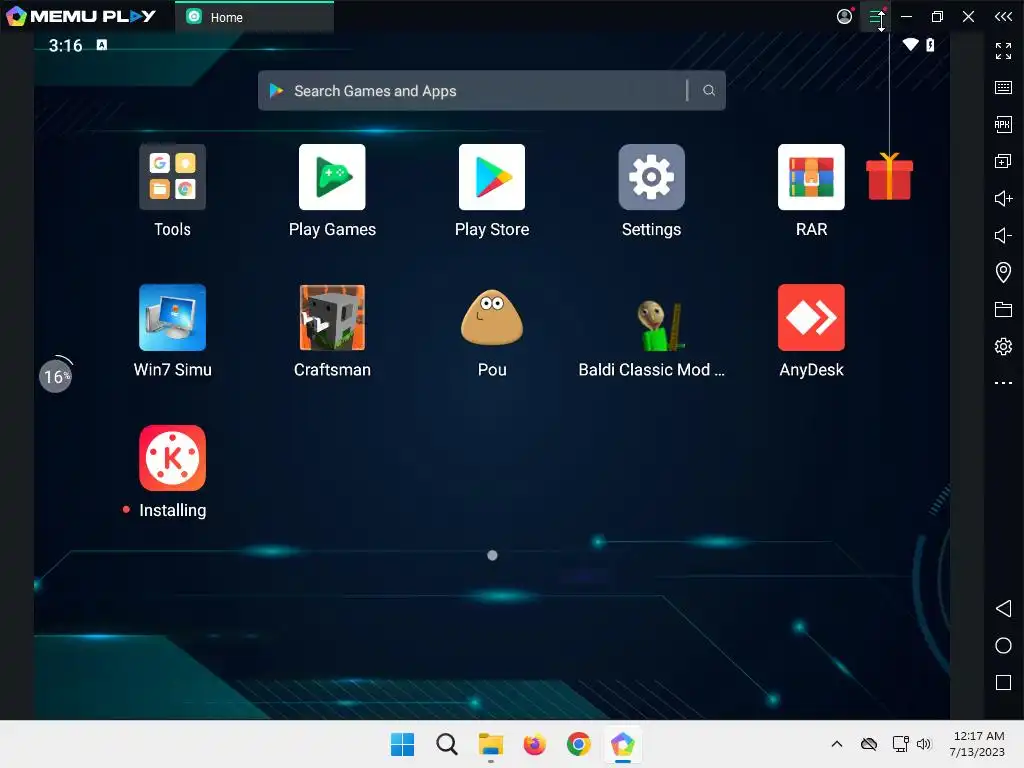The image size is (1024, 768).
Task: Select the home screen page indicator dot
Action: pos(492,555)
